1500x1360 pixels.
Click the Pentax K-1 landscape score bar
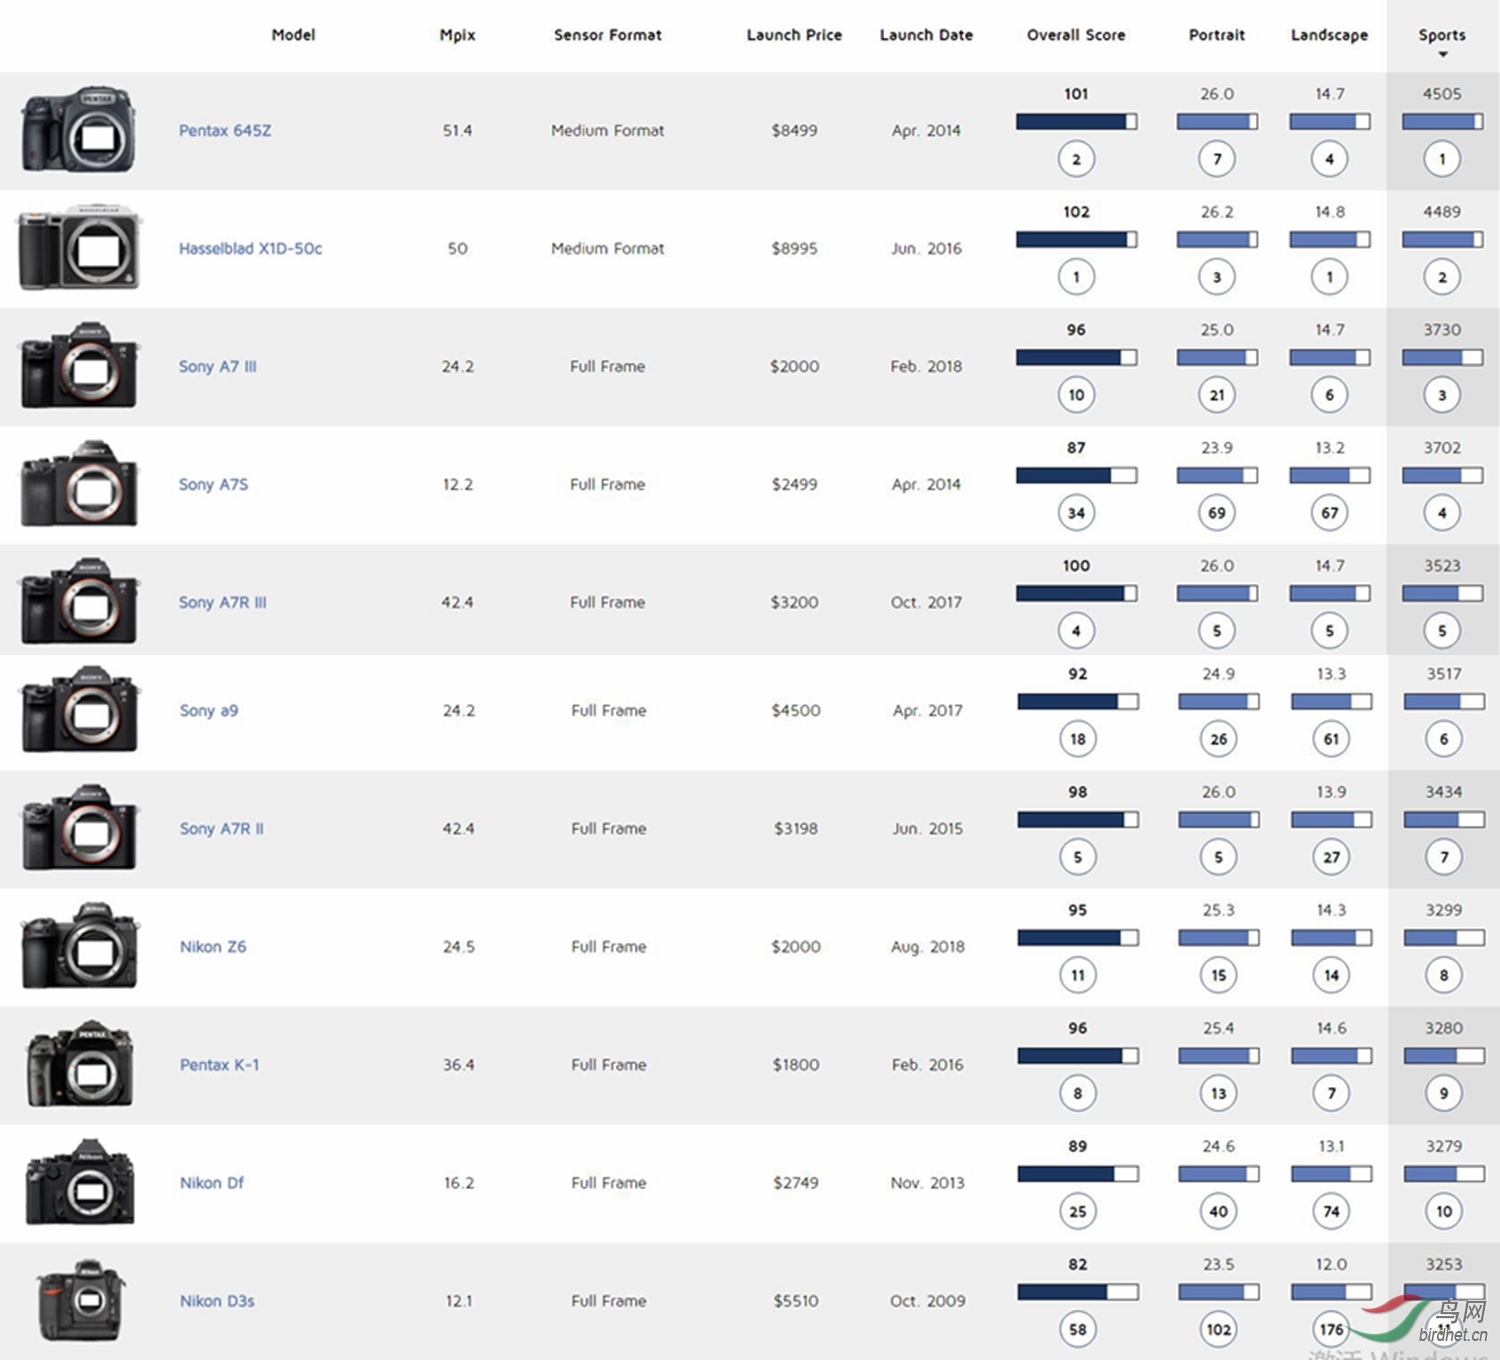pos(1331,1056)
